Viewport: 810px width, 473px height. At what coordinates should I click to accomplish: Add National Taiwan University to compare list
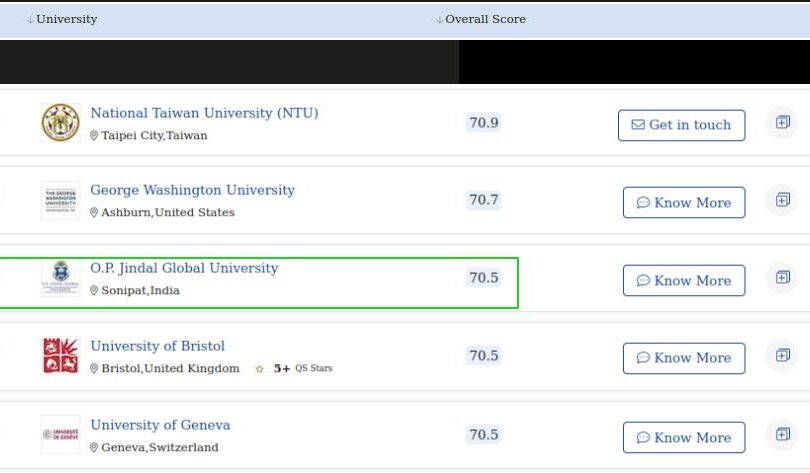click(782, 123)
